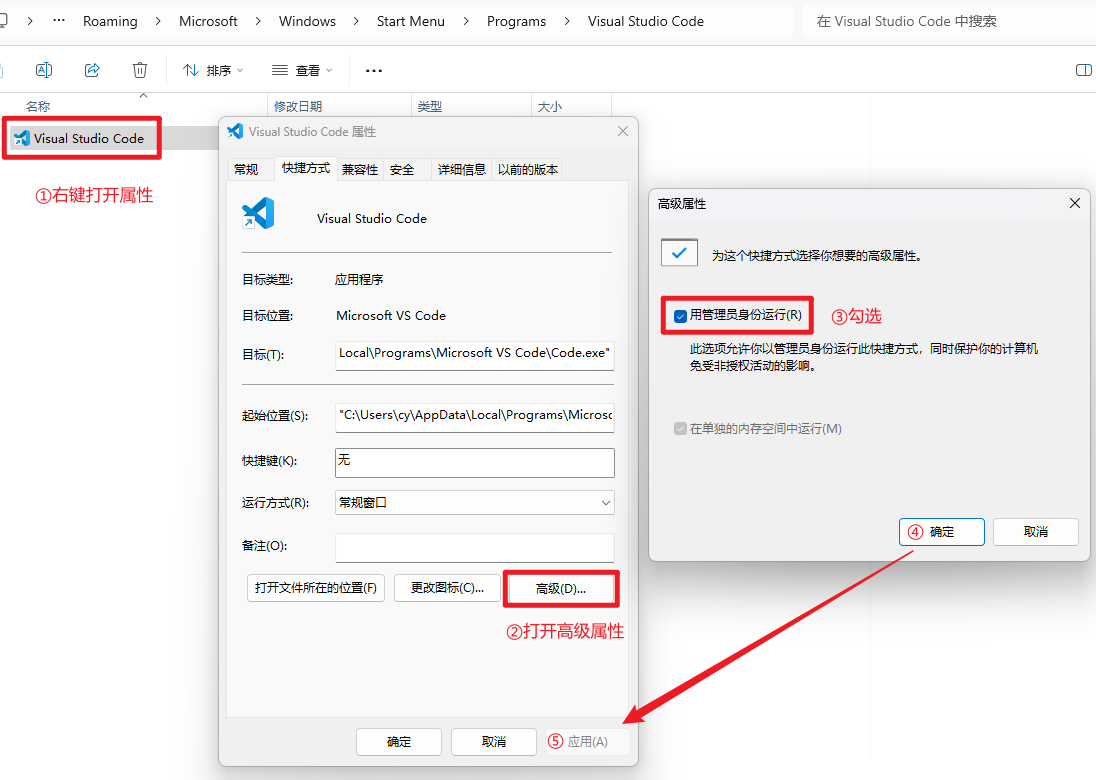Sort by the 修改日期 column header
Viewport: 1096px width, 780px height.
click(x=298, y=106)
